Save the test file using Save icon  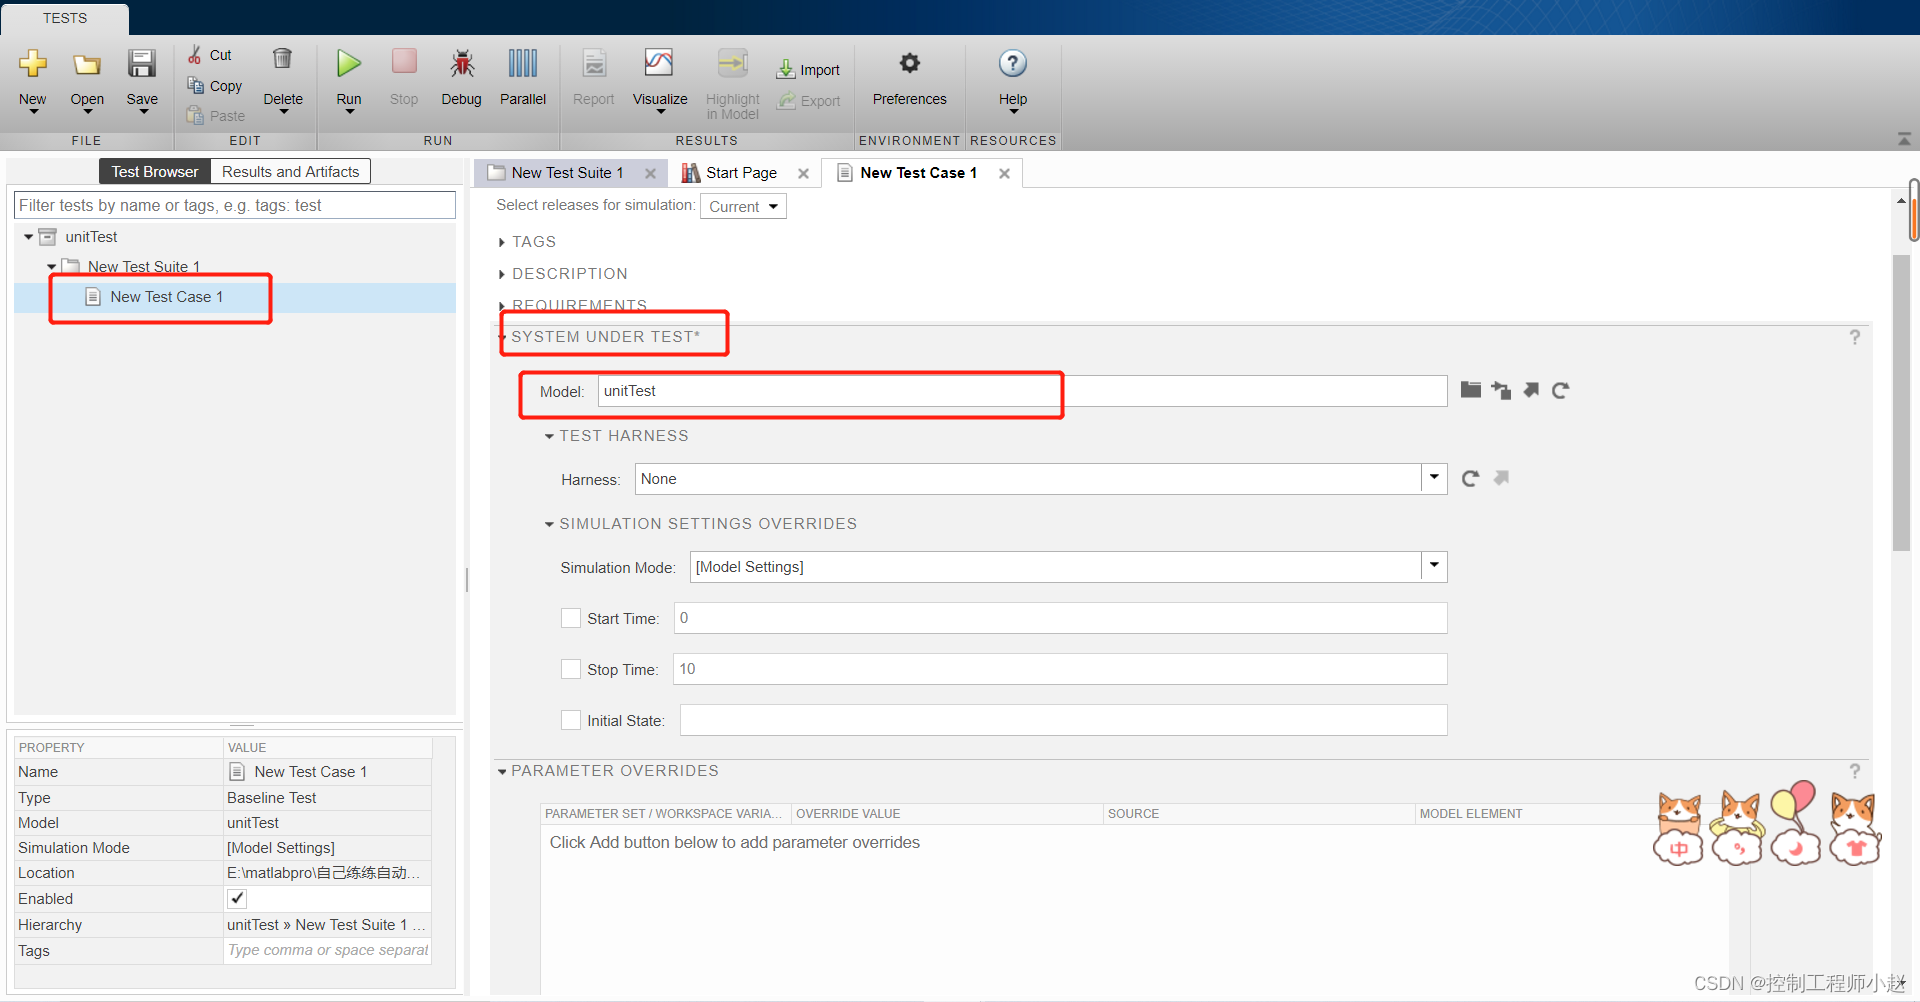tap(142, 64)
